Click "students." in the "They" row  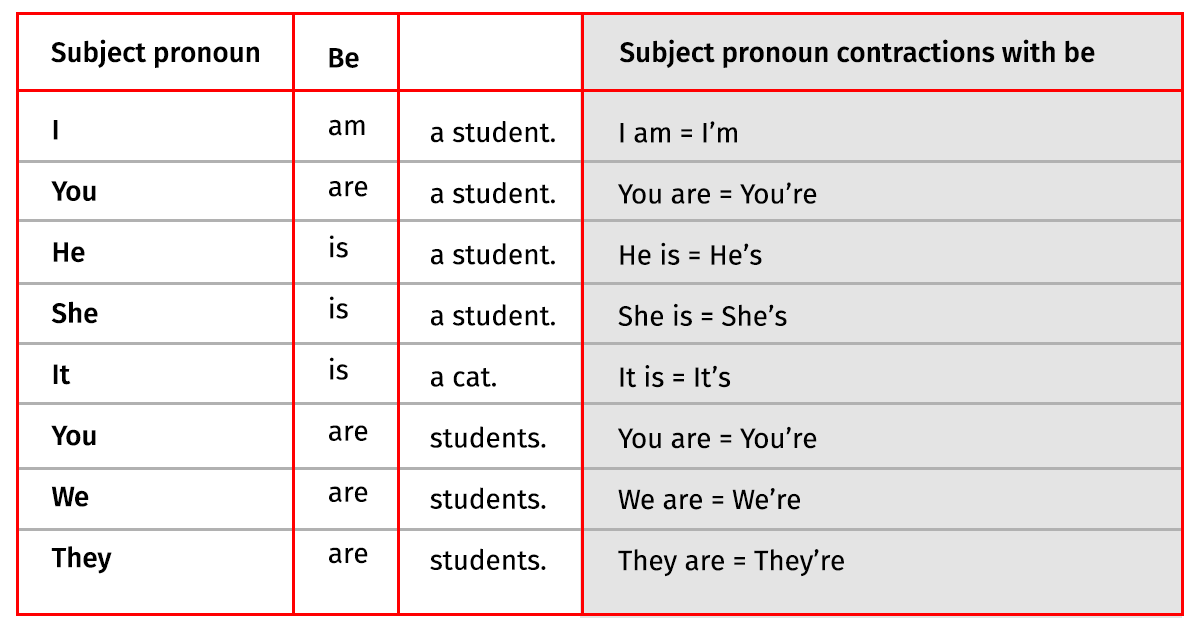488,561
